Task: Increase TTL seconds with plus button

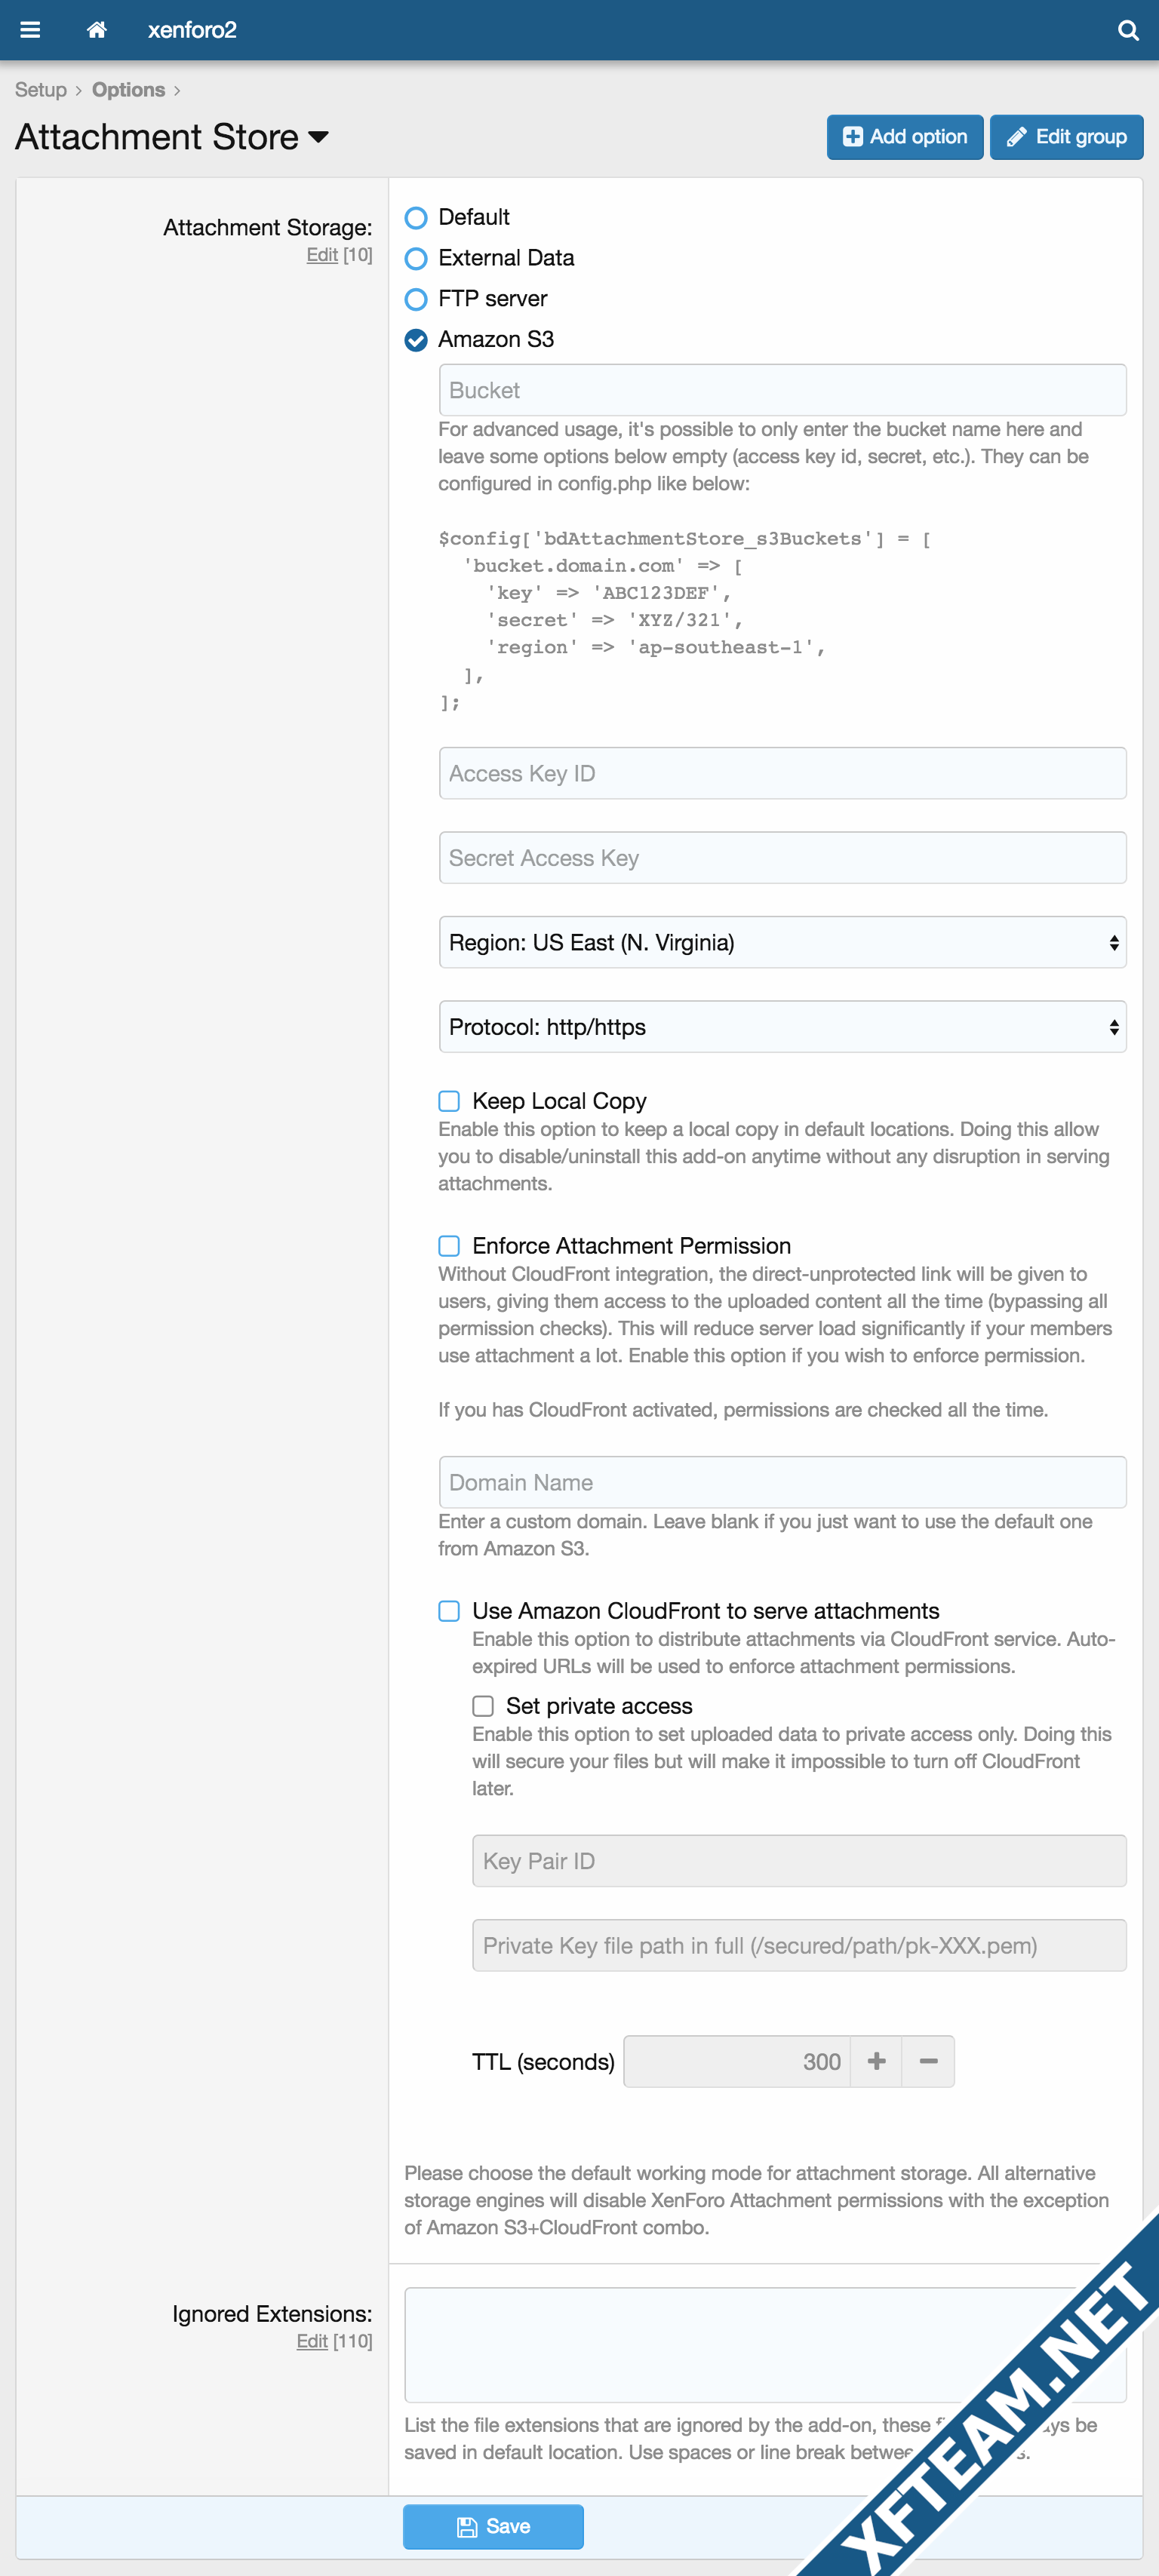Action: point(876,2061)
